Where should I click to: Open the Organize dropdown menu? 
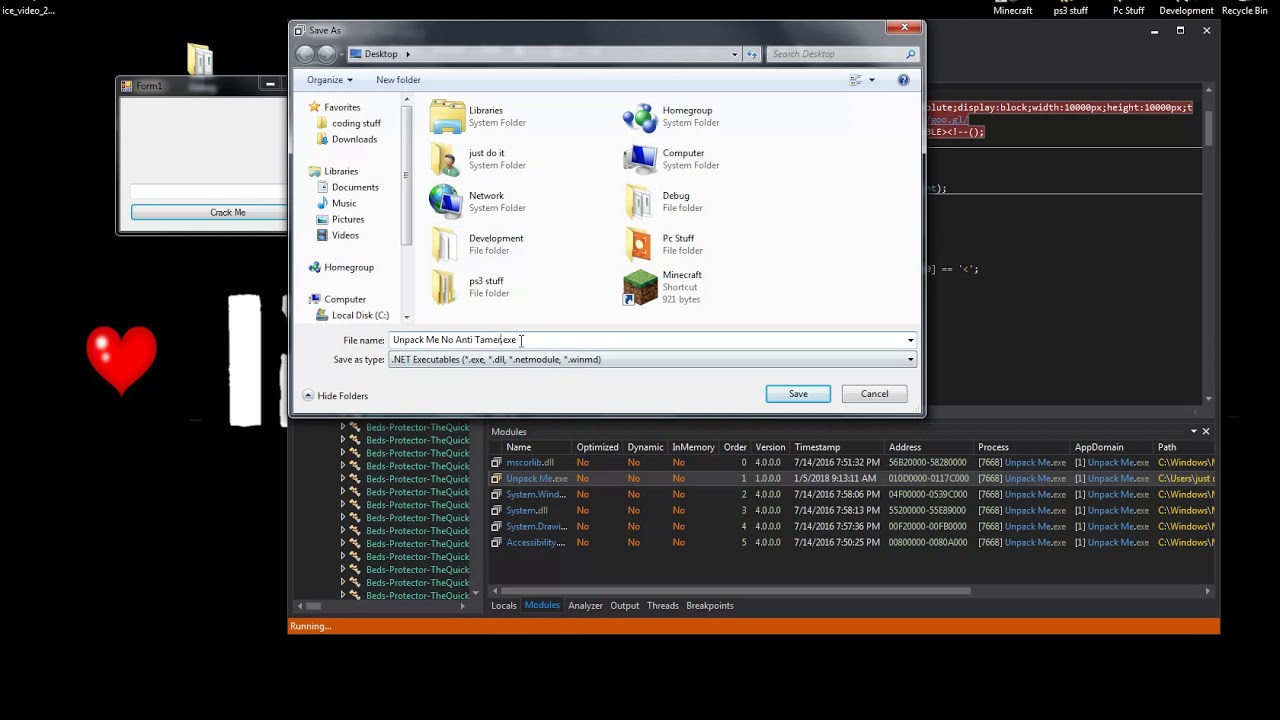pyautogui.click(x=329, y=80)
